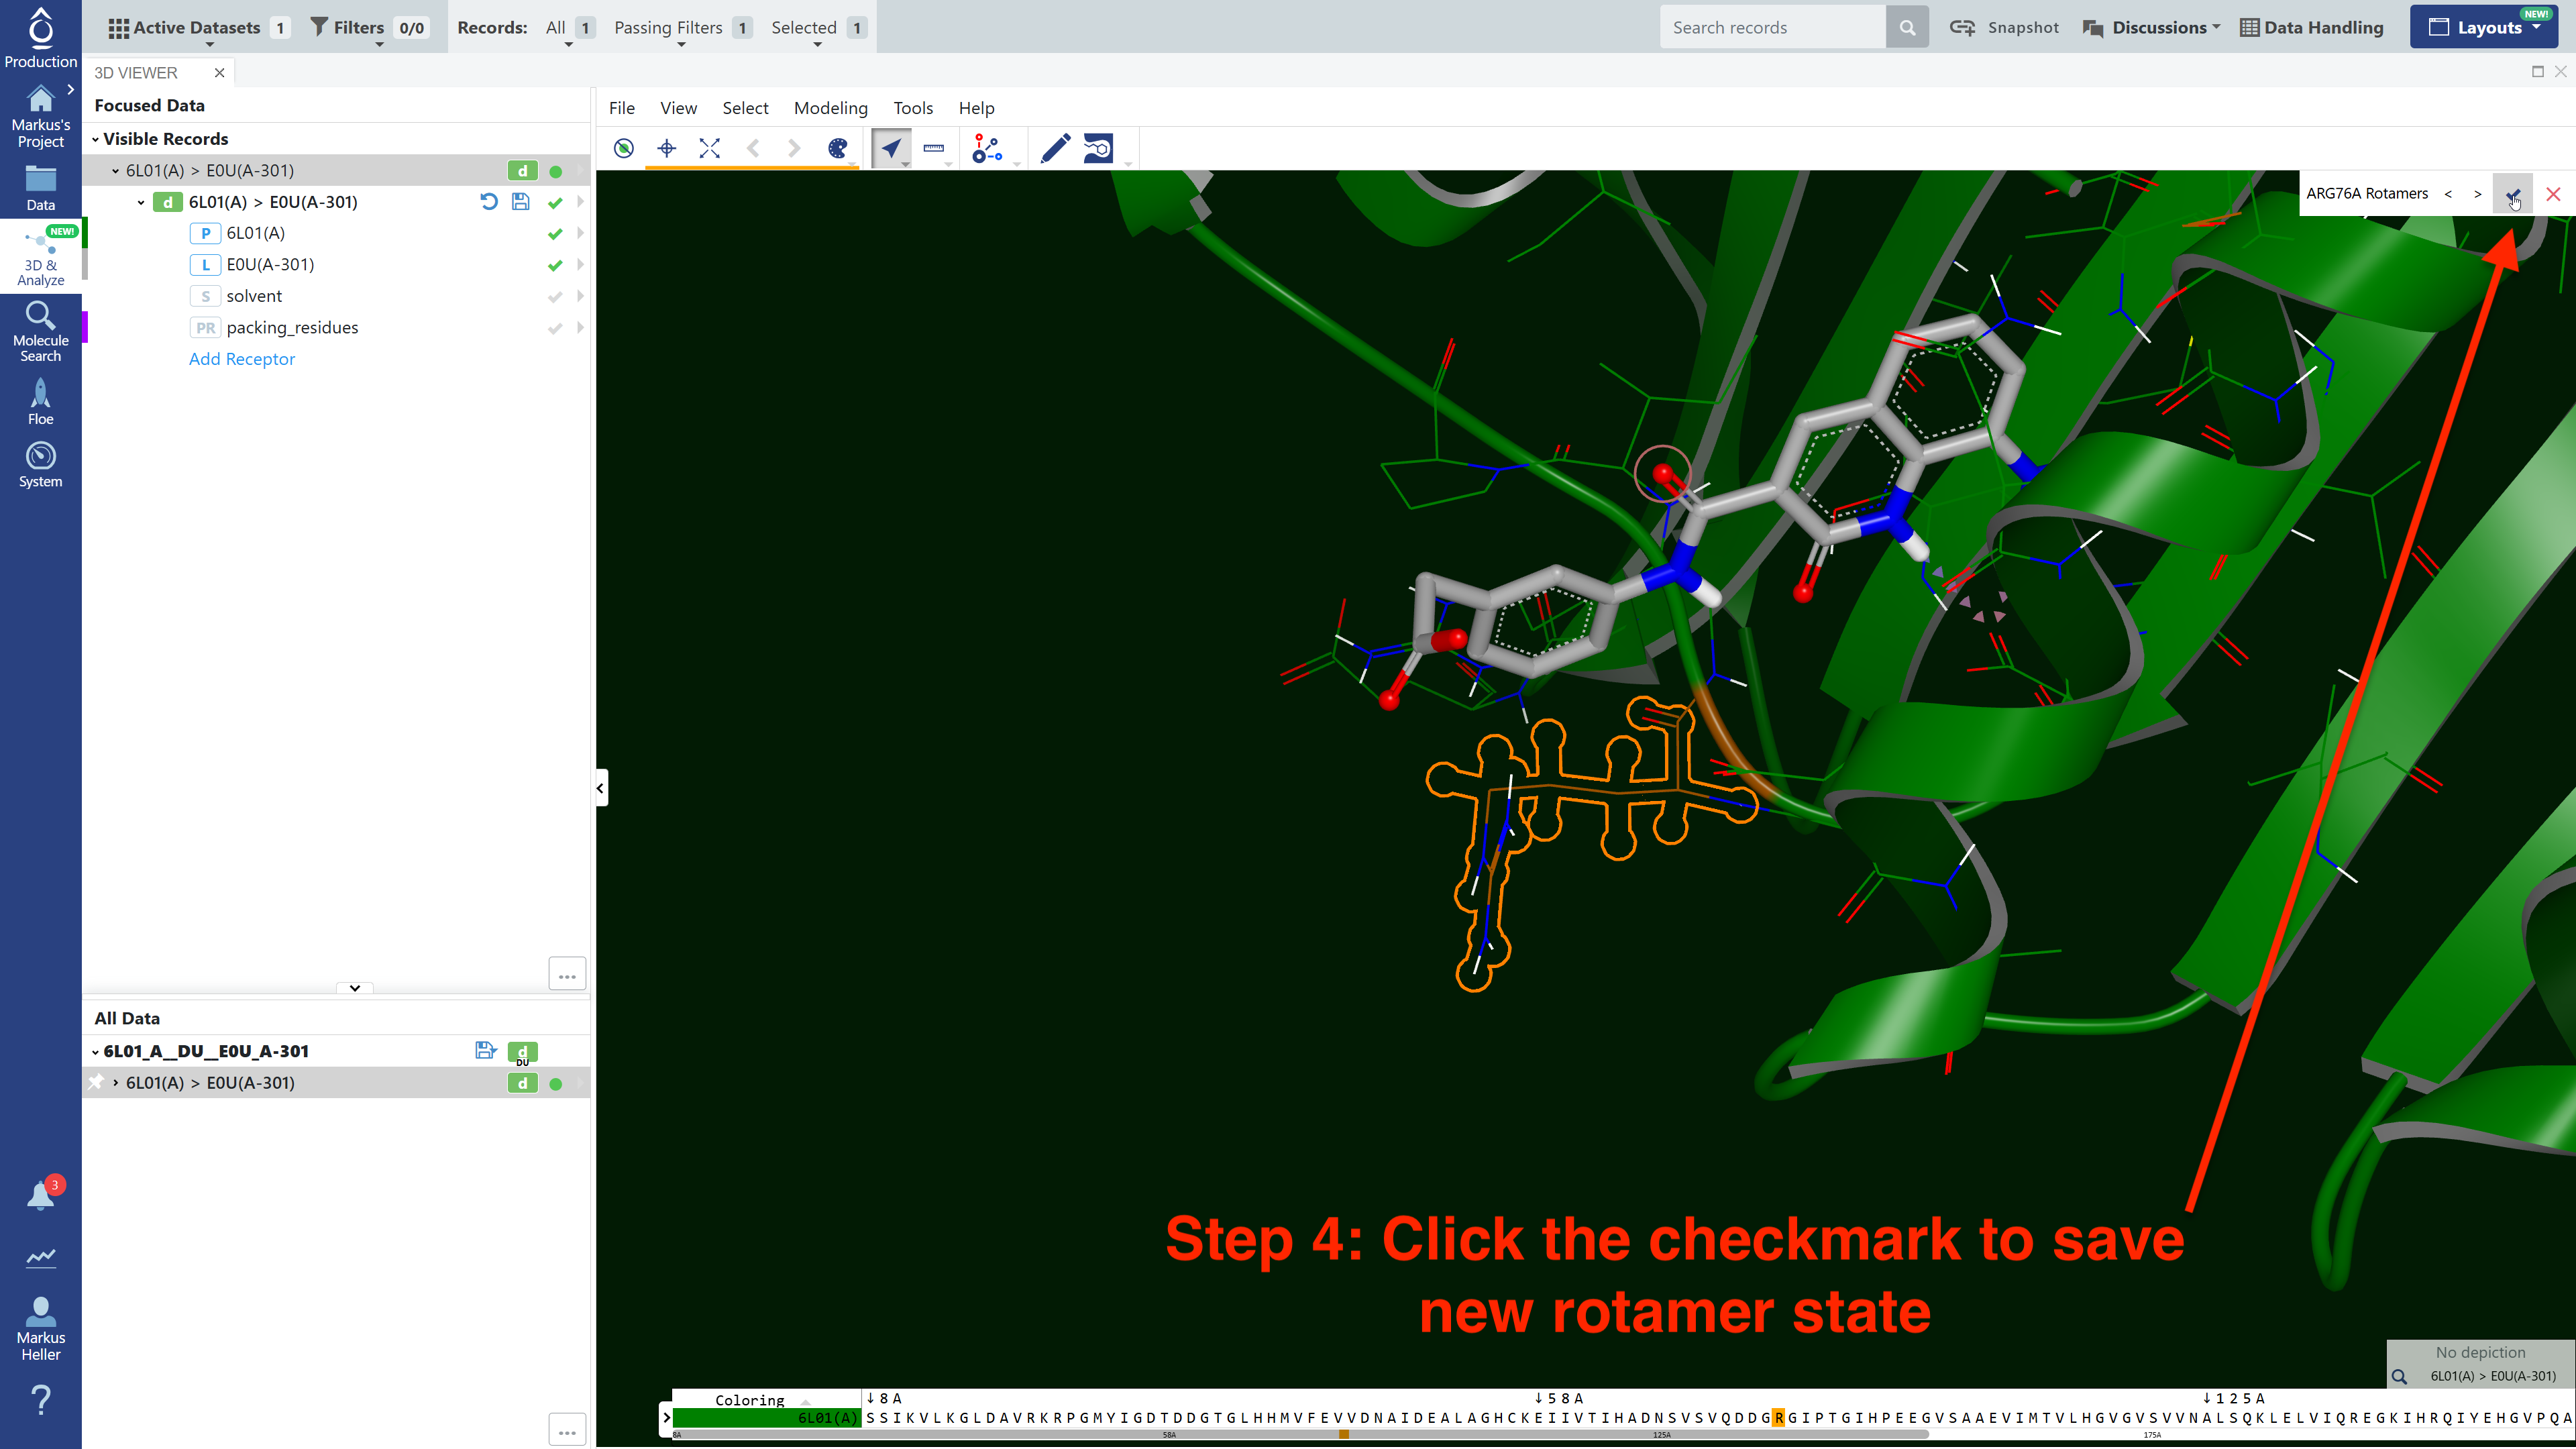Collapse the 6L01_A__DU__E0U_A-301 dataset
2576x1449 pixels.
(95, 1051)
